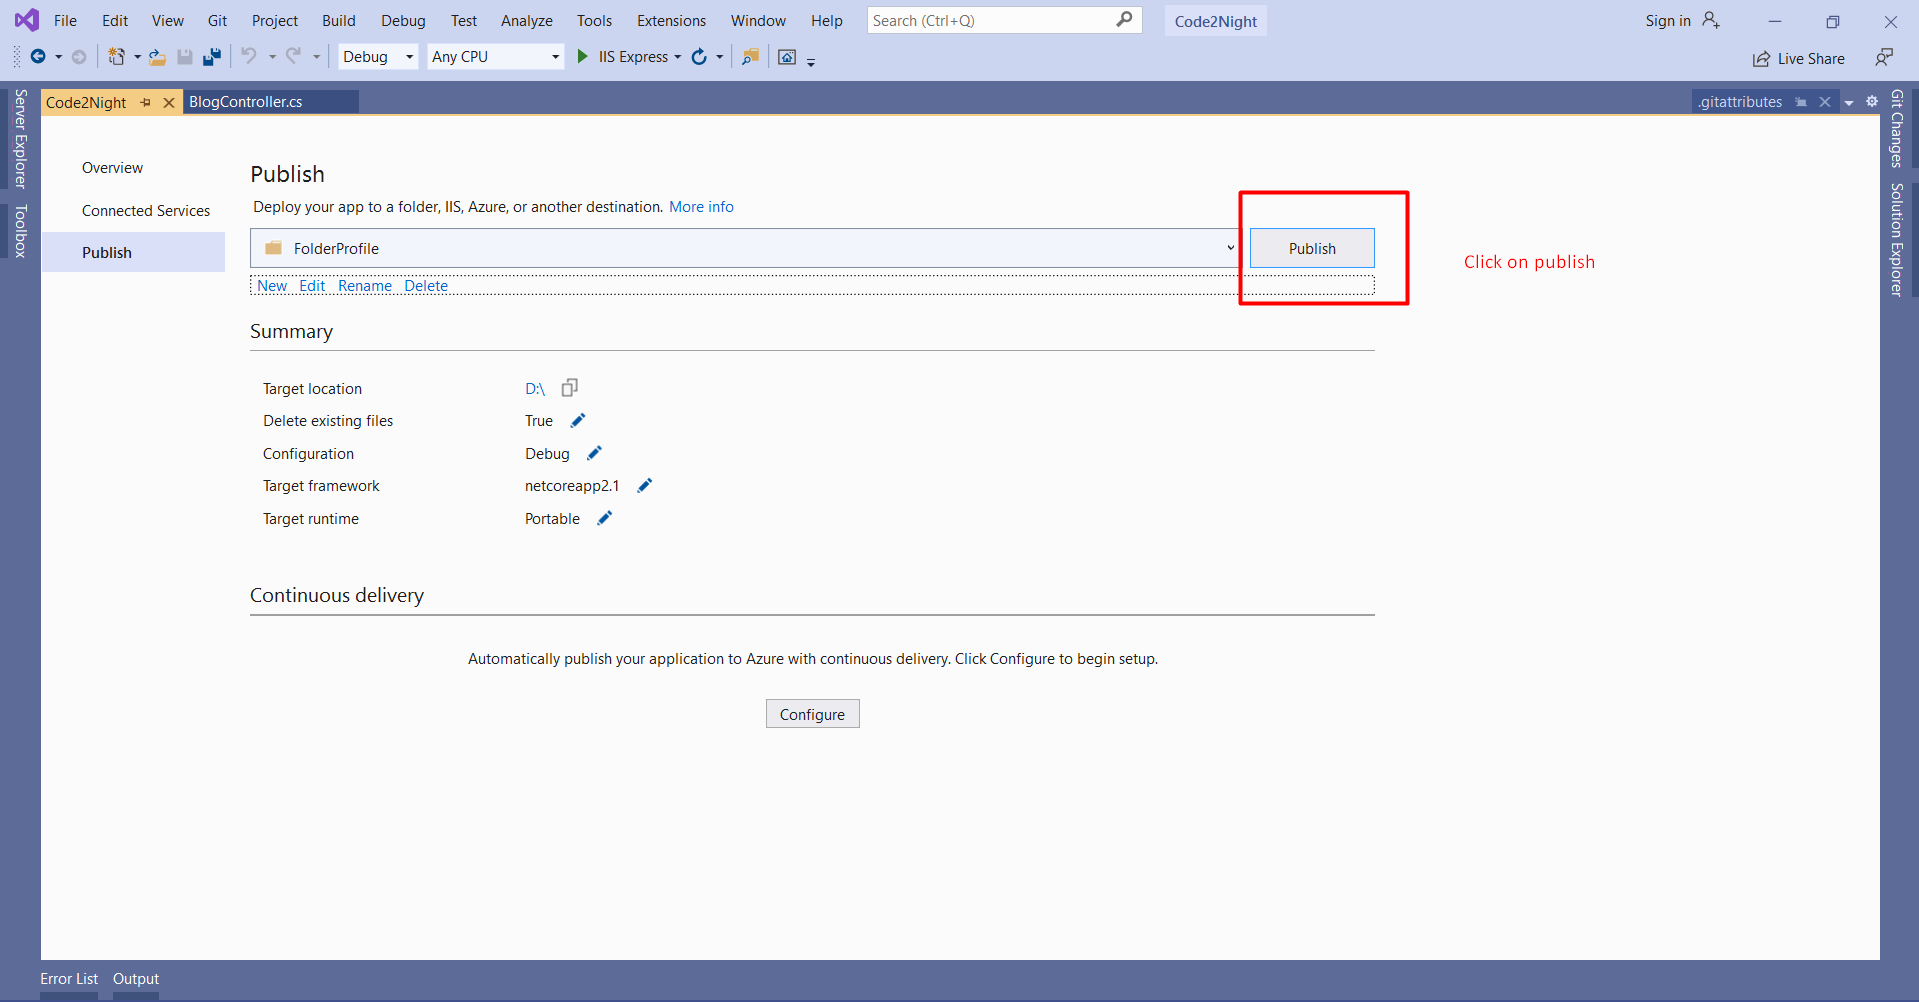This screenshot has height=1002, width=1919.
Task: Click the Undo toolbar icon
Action: [x=249, y=56]
